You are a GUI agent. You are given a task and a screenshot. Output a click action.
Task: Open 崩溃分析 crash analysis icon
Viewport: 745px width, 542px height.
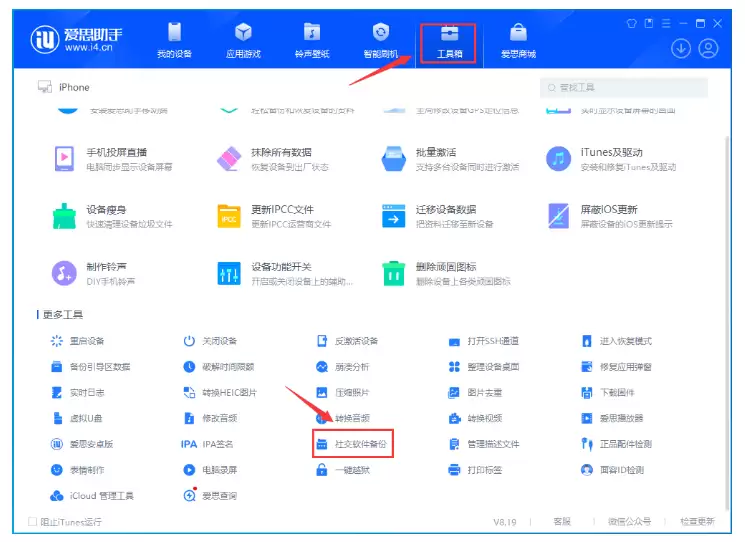click(322, 367)
